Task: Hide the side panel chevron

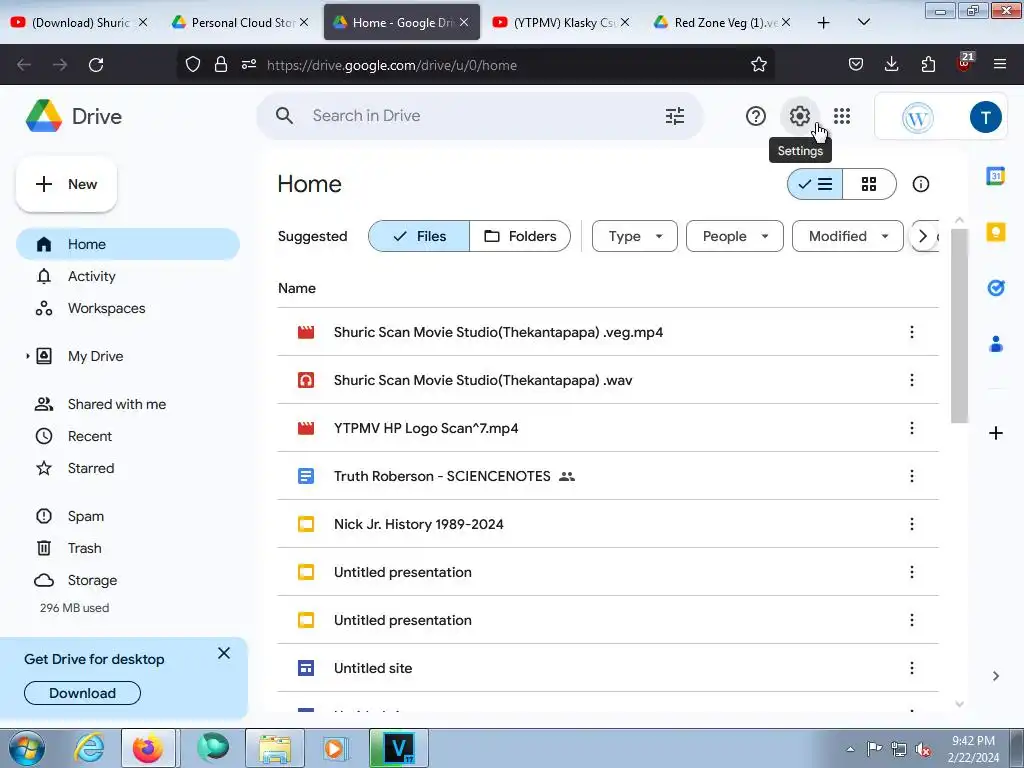Action: pos(995,676)
